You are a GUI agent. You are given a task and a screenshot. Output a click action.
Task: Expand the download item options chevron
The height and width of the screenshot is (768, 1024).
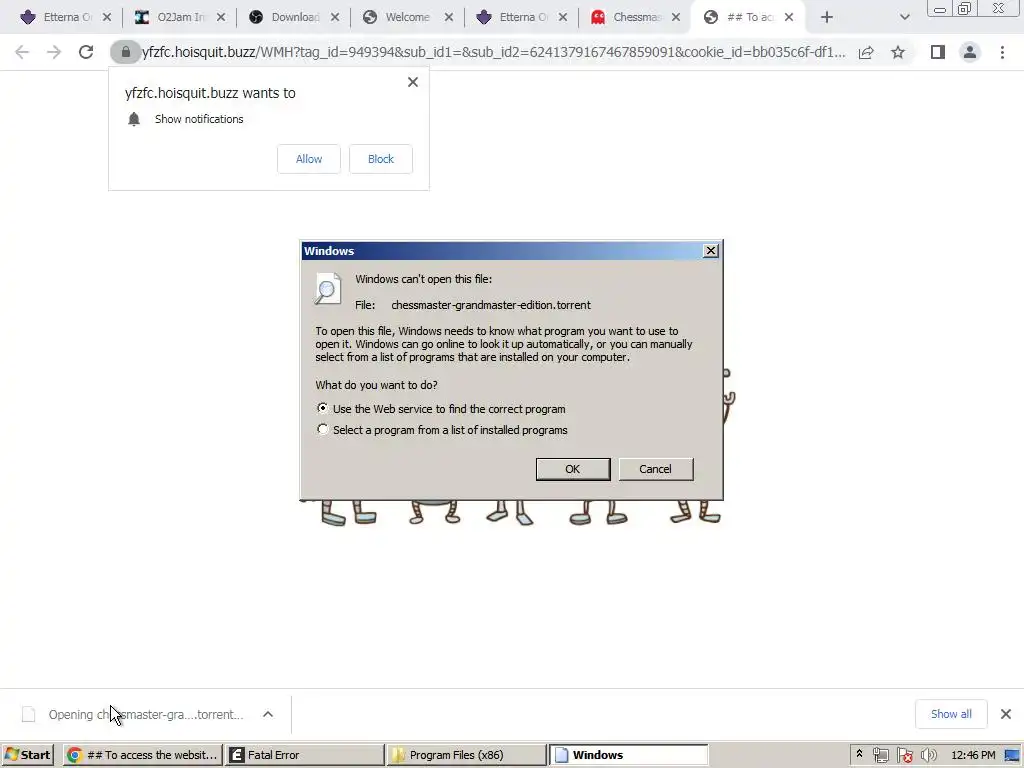point(268,714)
